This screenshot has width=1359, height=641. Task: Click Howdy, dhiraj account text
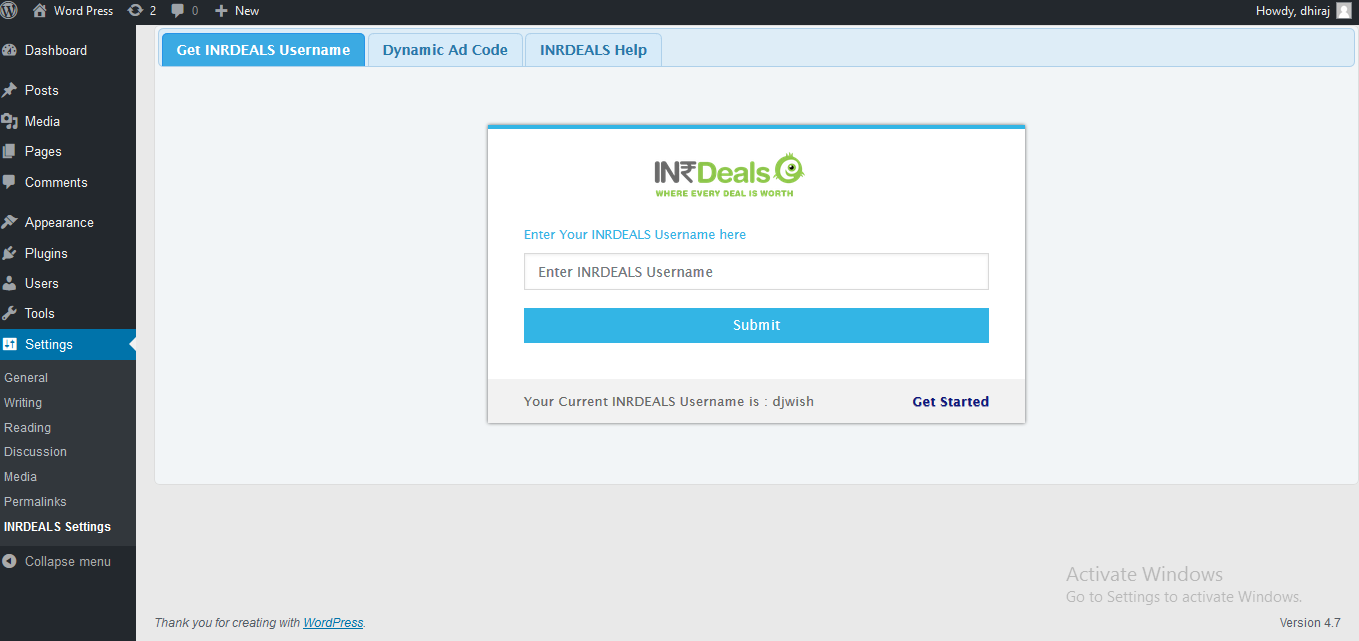click(1292, 11)
